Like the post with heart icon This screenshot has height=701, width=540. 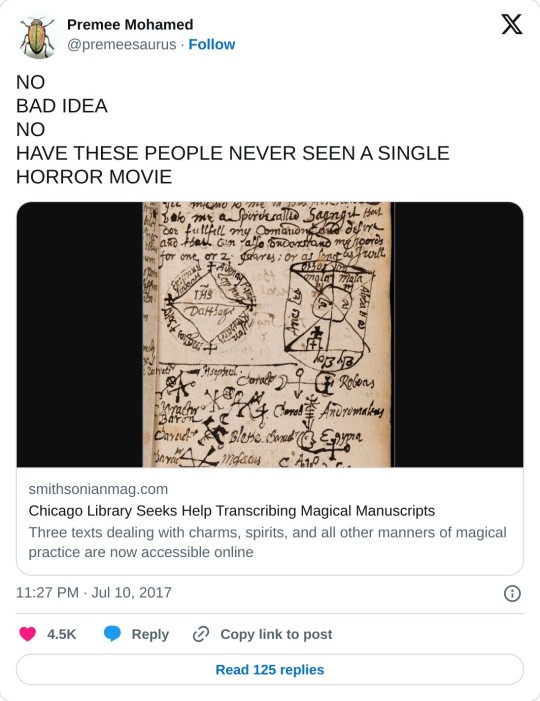pyautogui.click(x=28, y=634)
